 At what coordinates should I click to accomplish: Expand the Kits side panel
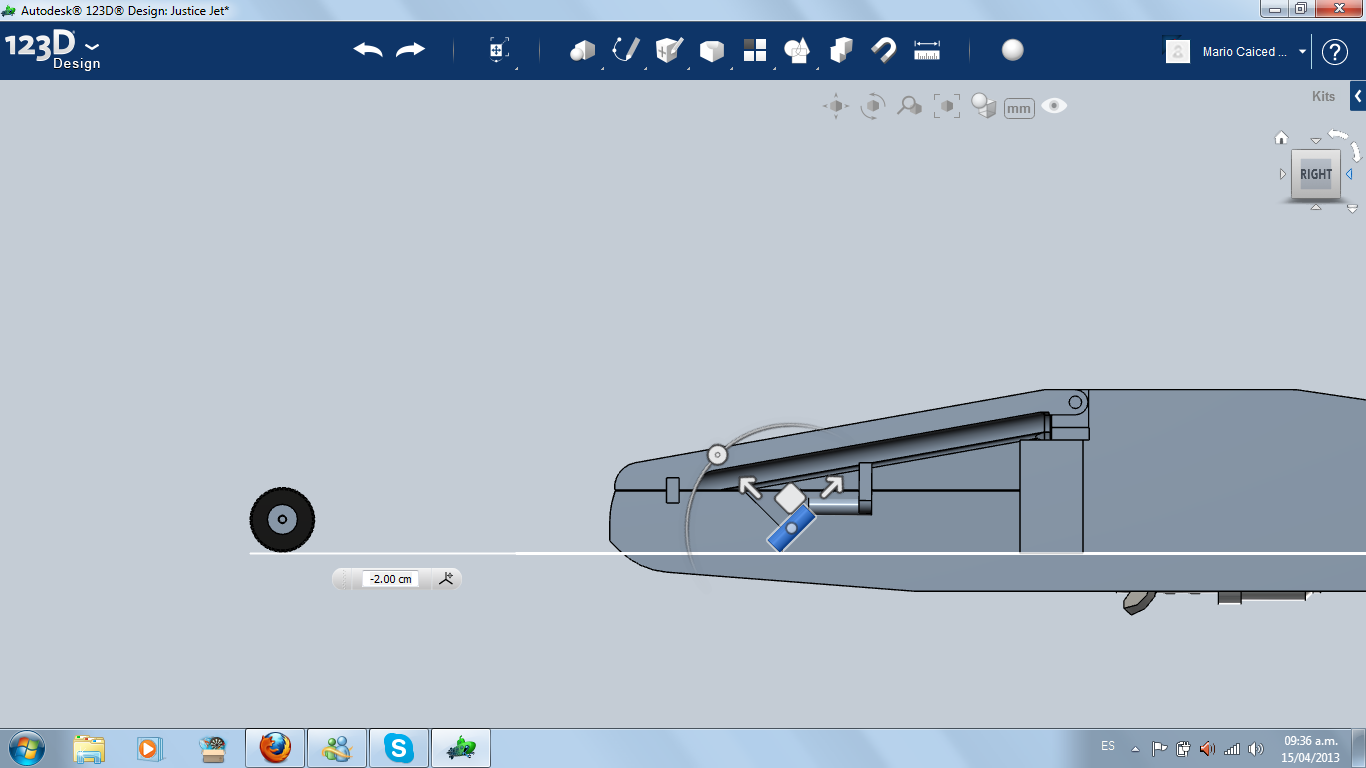coord(1358,97)
